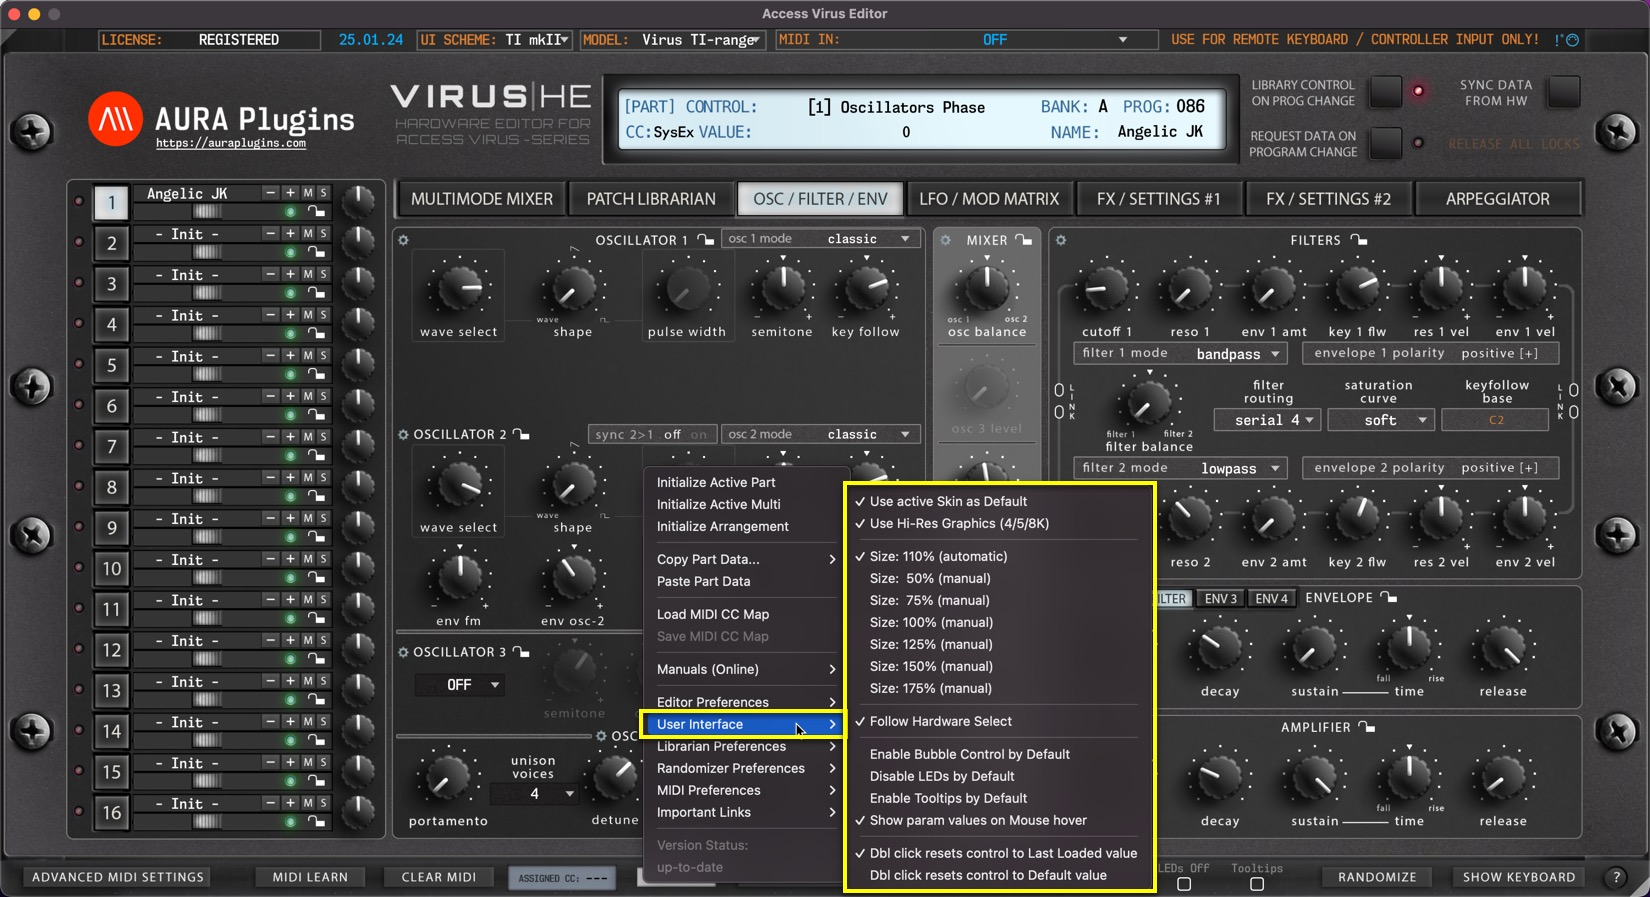Enable Use Hi-Res Graphics menu option
The image size is (1650, 897).
960,523
